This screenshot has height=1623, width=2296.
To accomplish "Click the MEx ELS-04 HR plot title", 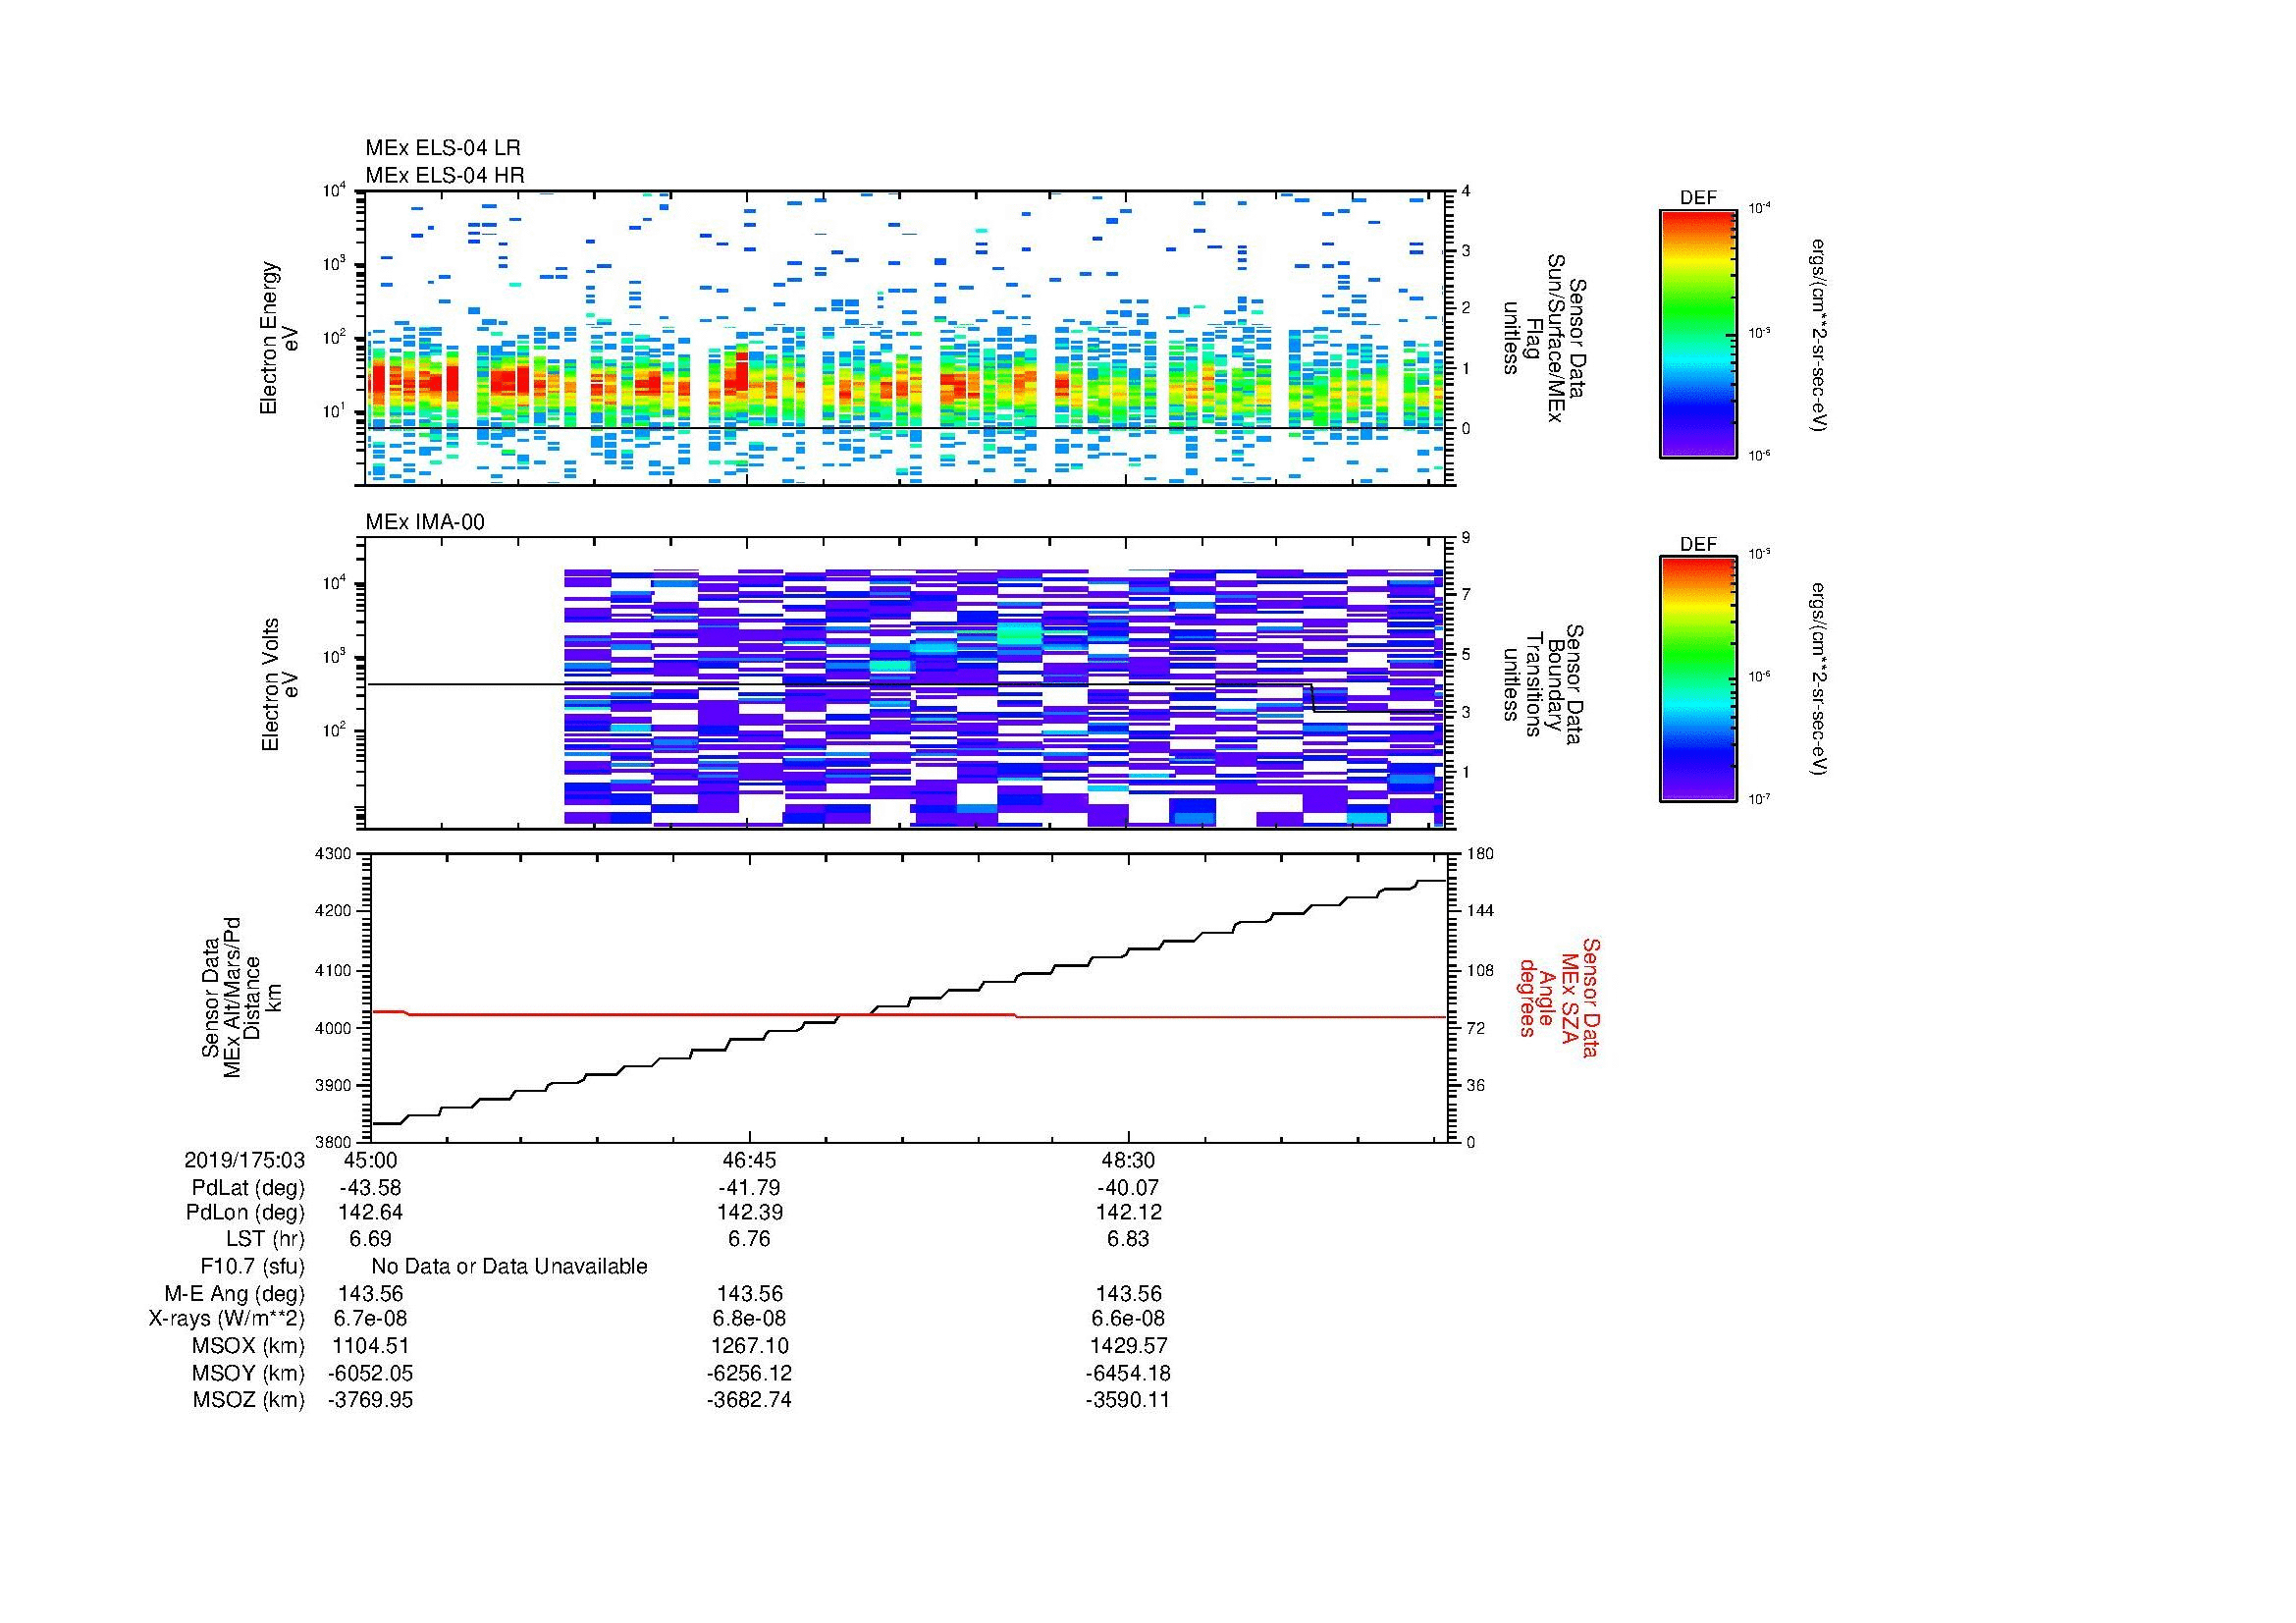I will [x=444, y=175].
